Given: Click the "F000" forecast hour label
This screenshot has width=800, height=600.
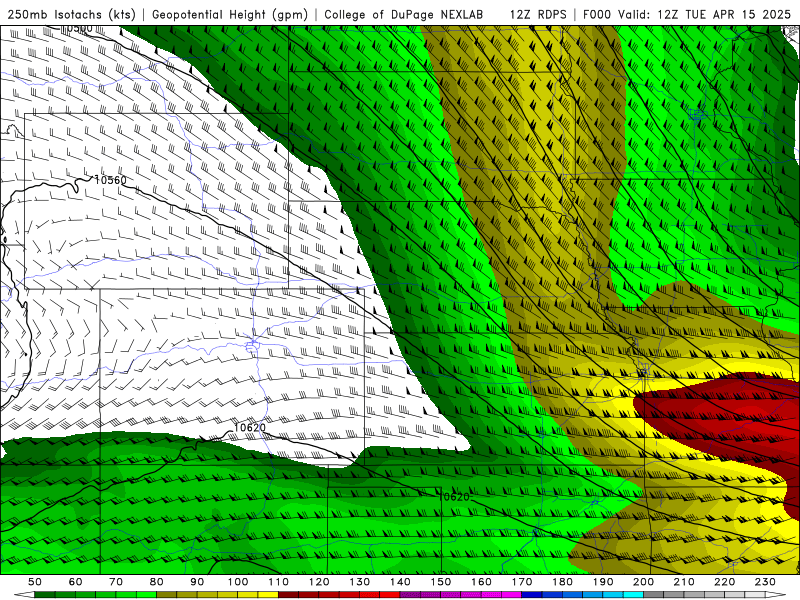Looking at the screenshot, I should point(598,14).
